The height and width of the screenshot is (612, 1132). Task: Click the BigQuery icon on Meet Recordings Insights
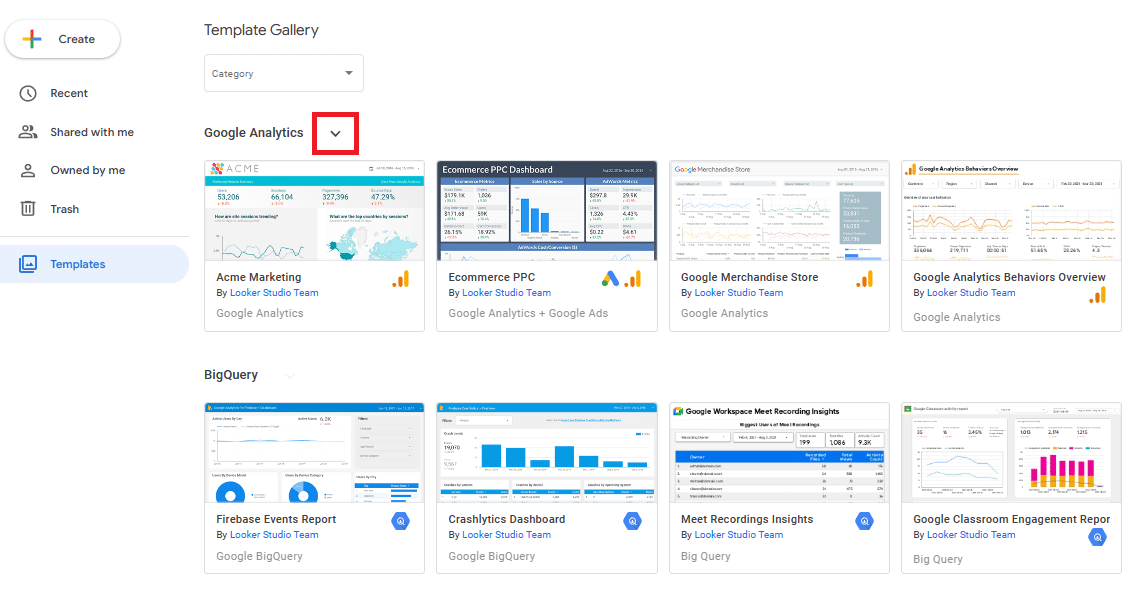point(865,521)
